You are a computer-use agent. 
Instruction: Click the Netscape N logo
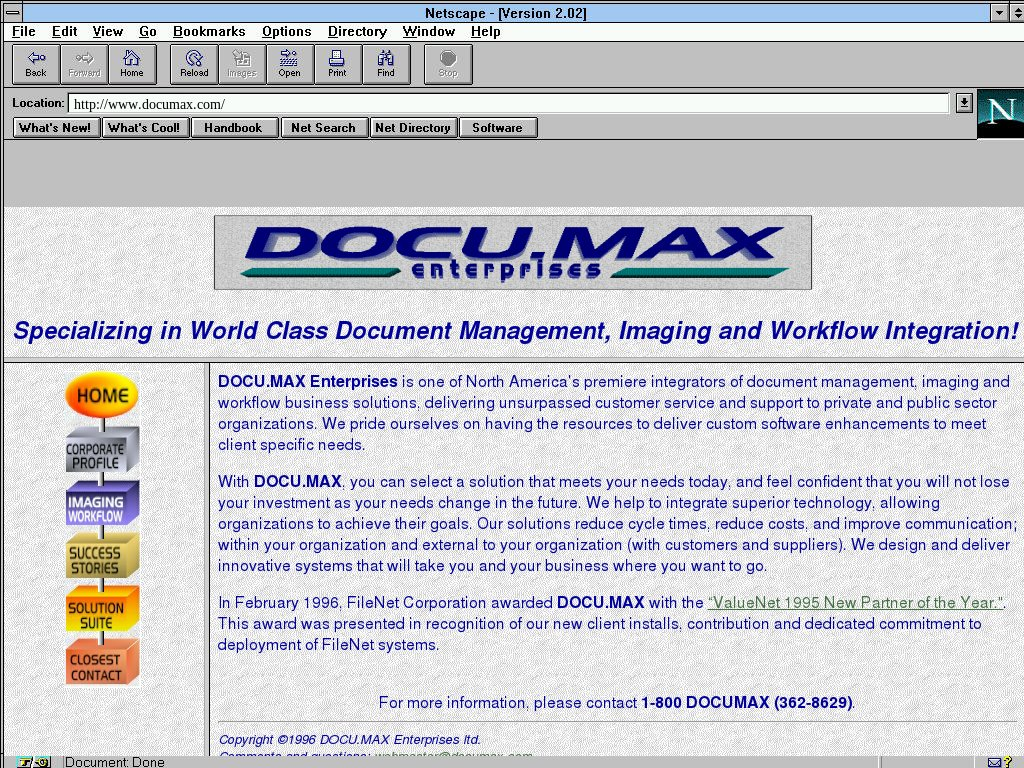[x=999, y=112]
